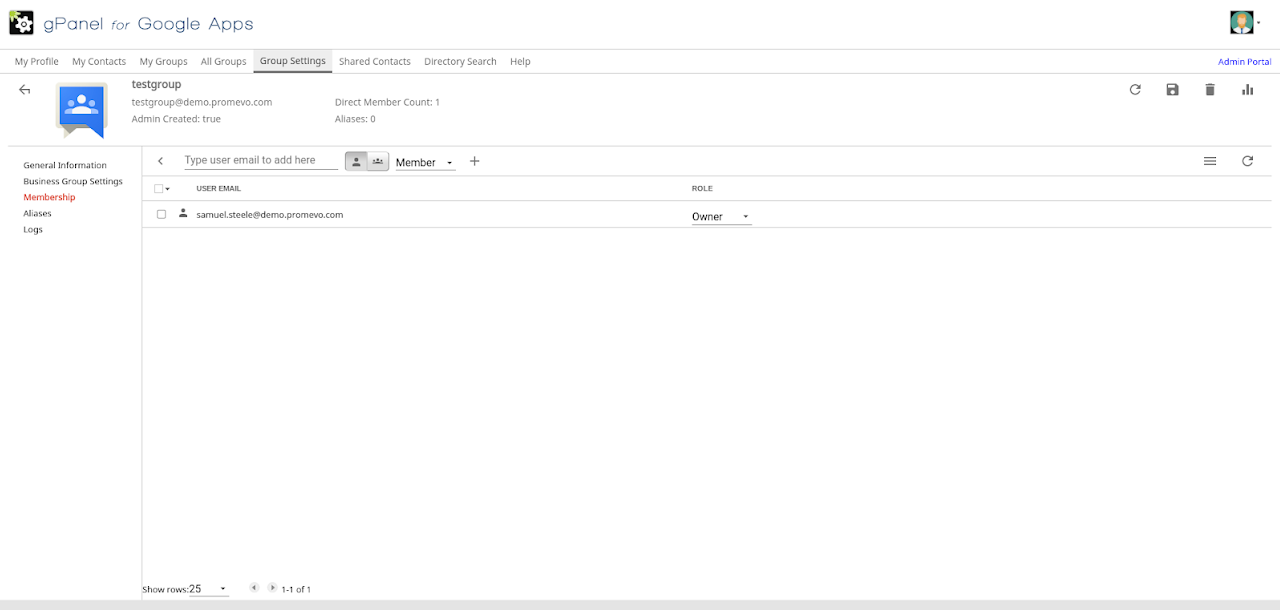Reload the membership table
The width and height of the screenshot is (1280, 610).
1247,161
